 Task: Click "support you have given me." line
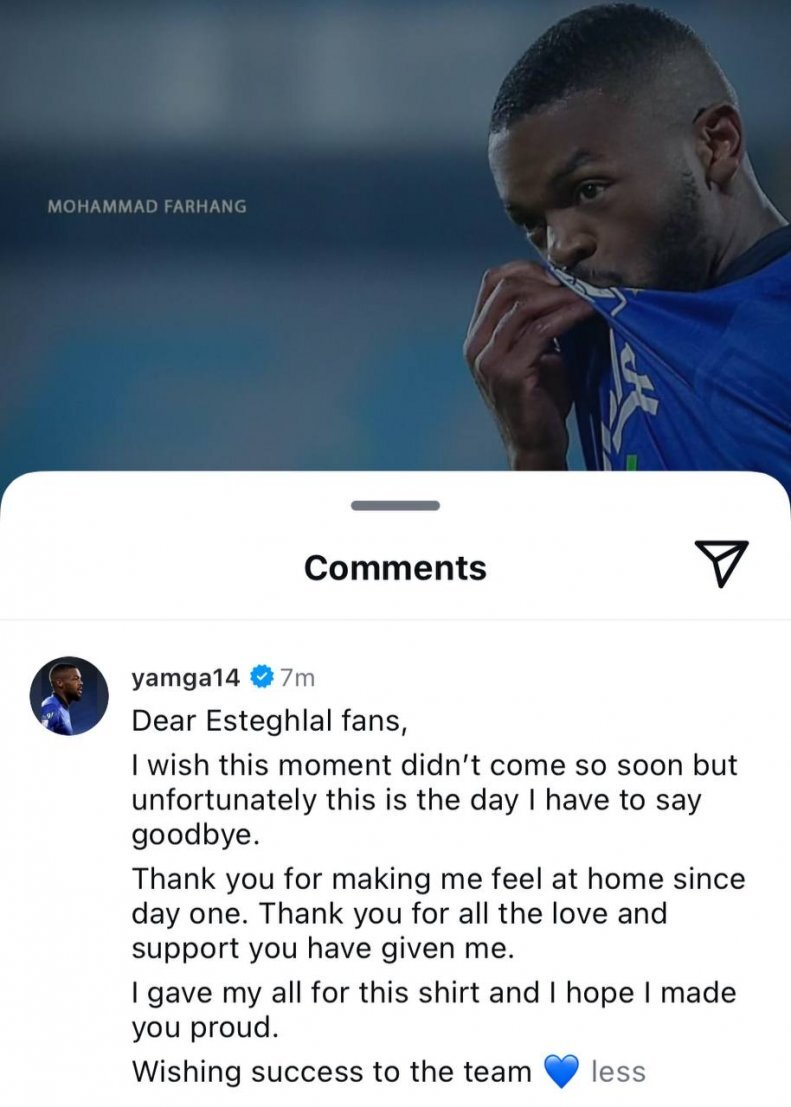[322, 948]
